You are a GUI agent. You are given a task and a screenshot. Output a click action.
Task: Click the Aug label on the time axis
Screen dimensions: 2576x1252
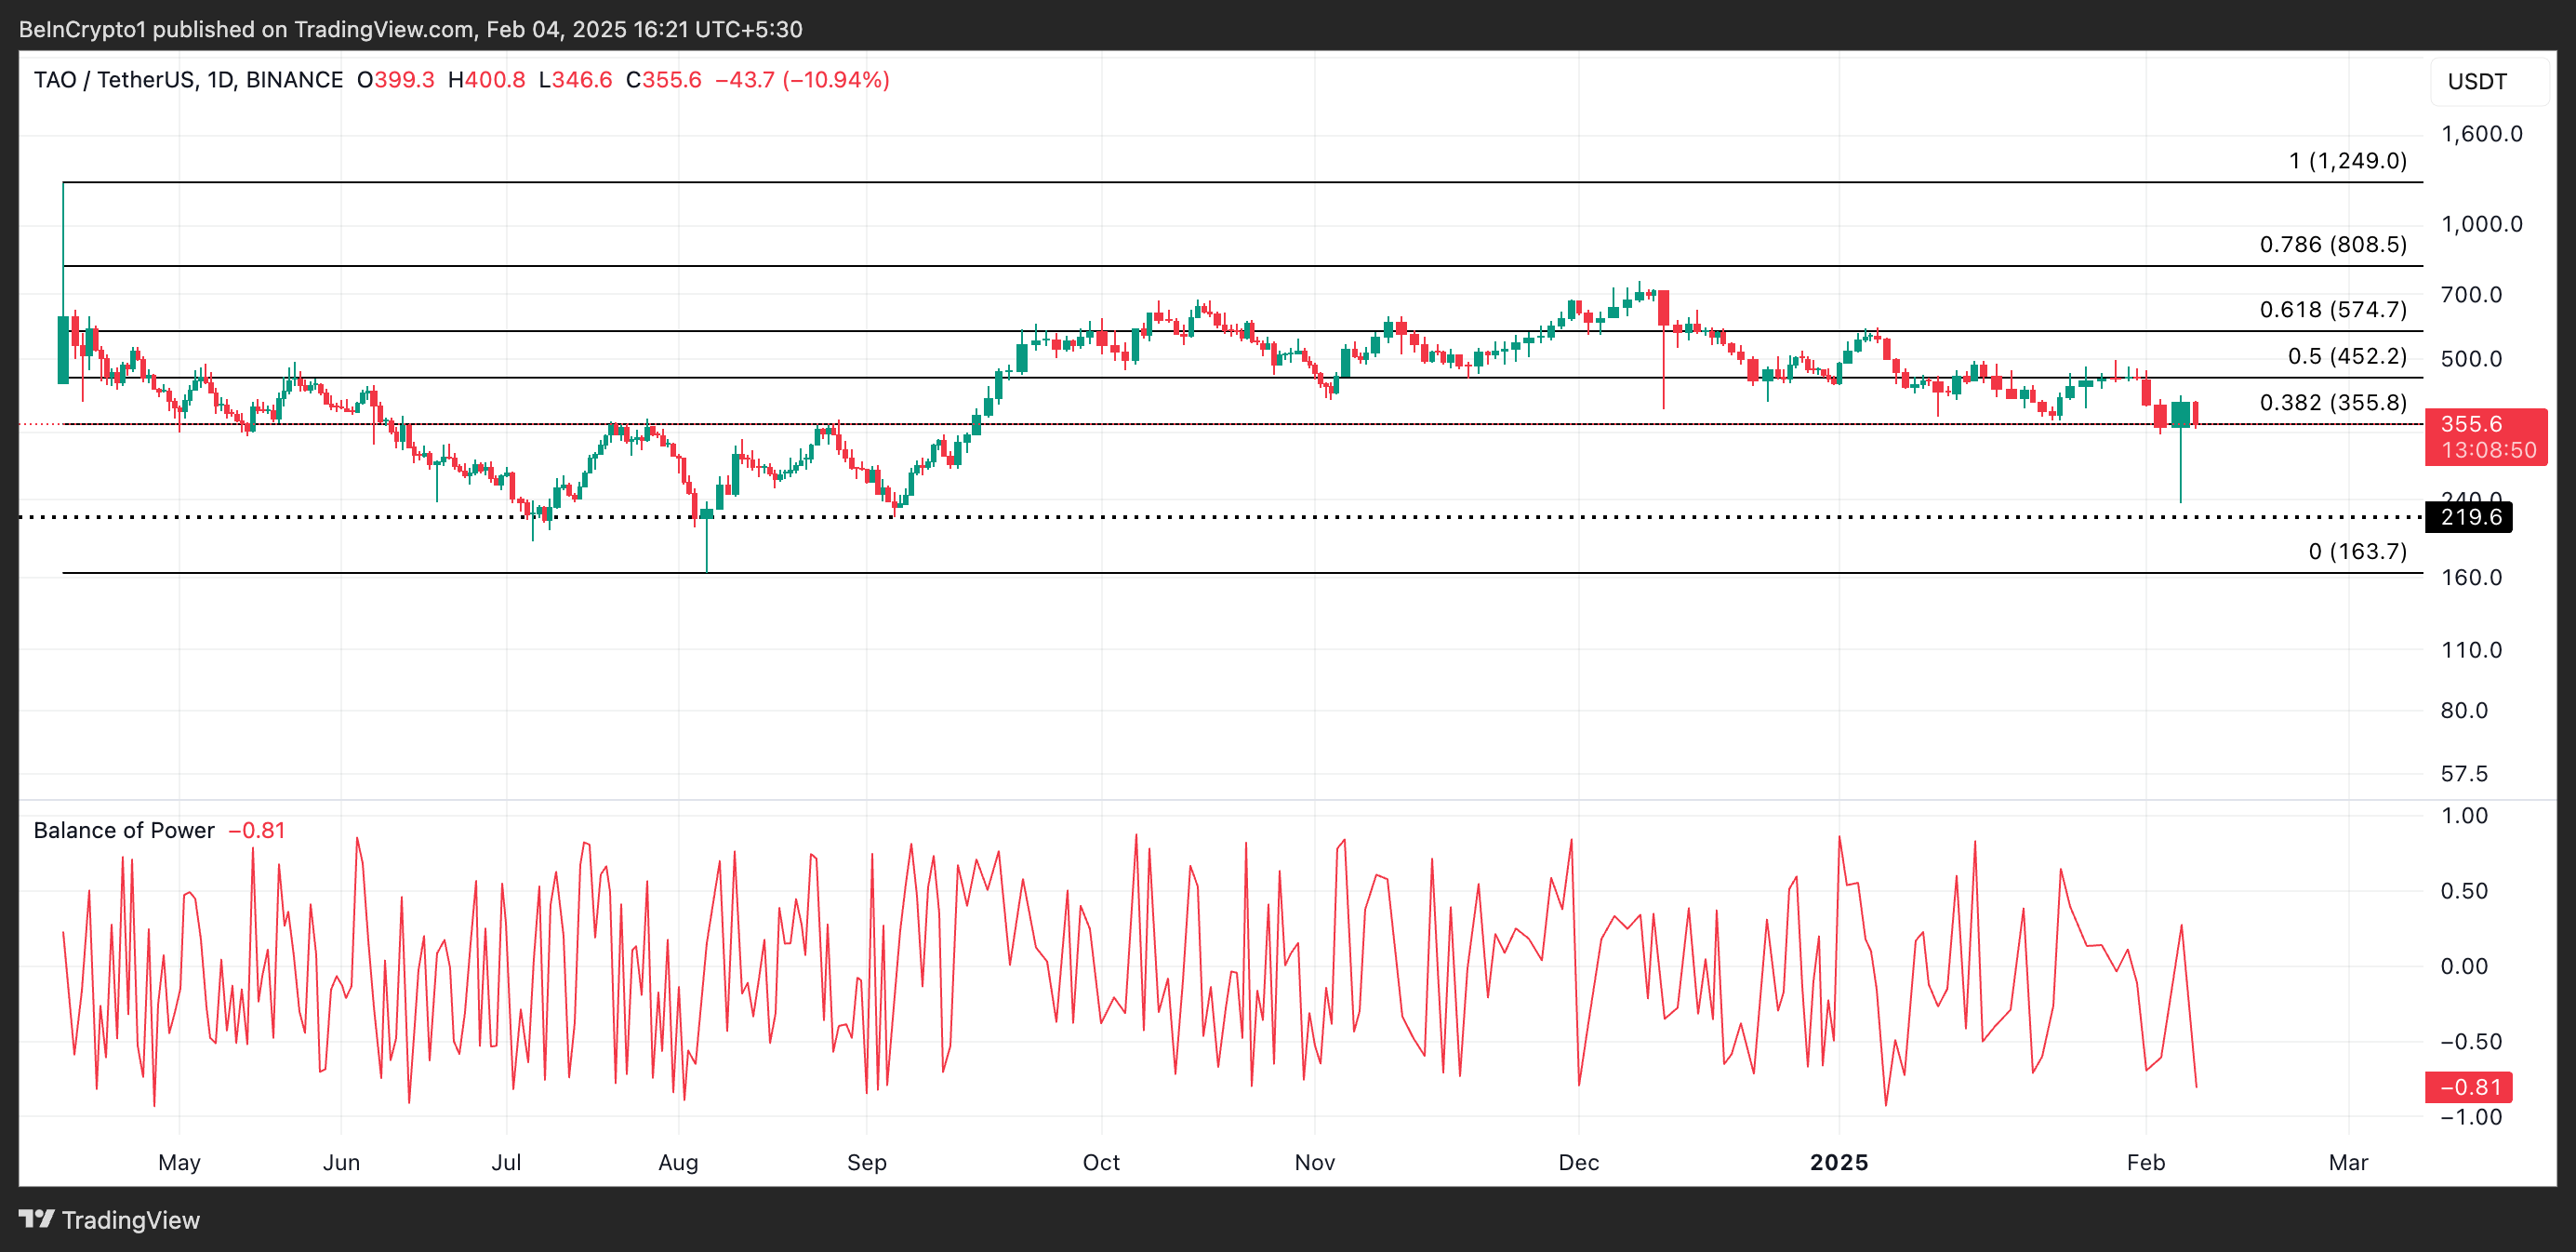point(678,1162)
